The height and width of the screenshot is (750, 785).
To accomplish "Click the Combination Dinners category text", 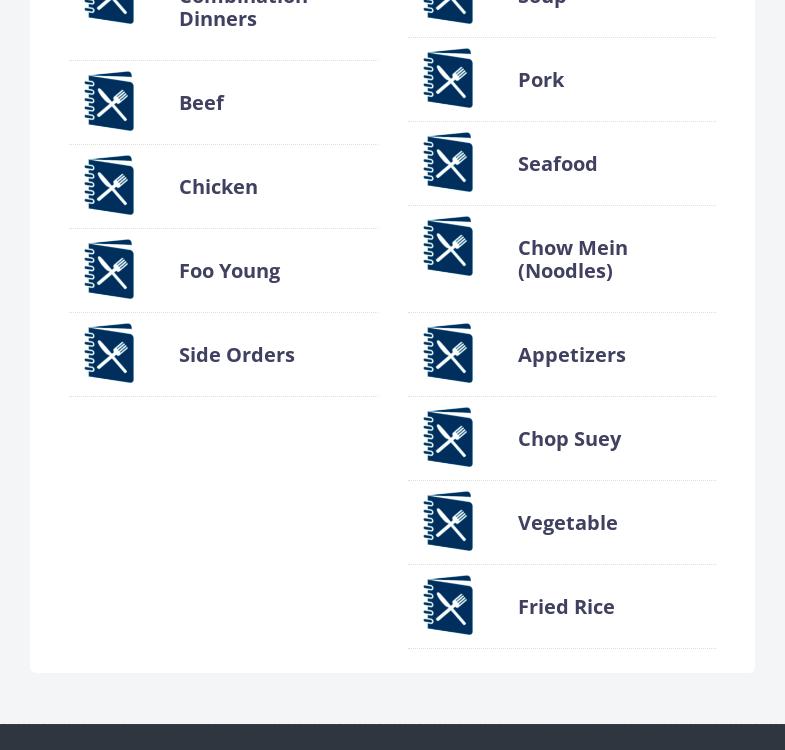I will 243,14.
